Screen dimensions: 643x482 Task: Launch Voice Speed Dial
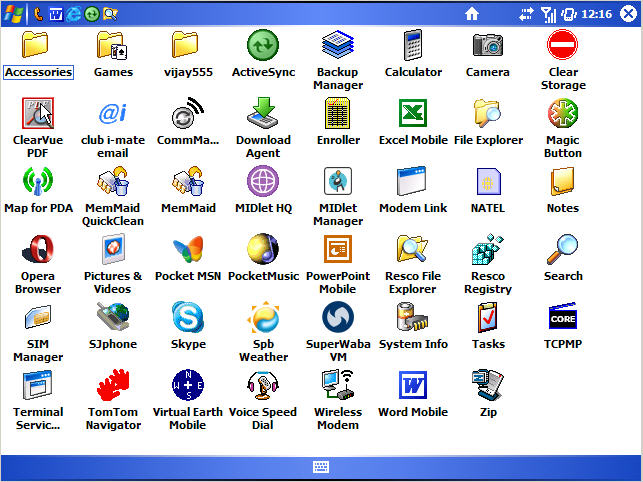point(263,400)
